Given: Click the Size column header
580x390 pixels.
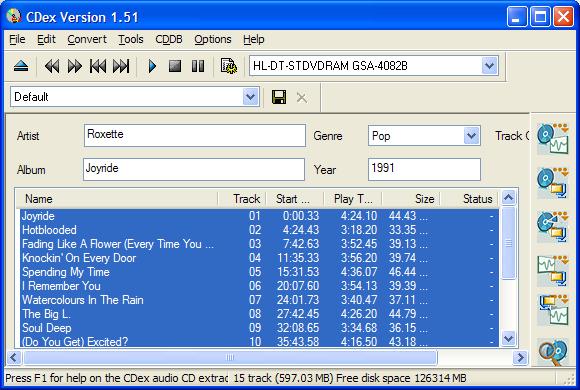Looking at the screenshot, I should point(411,199).
